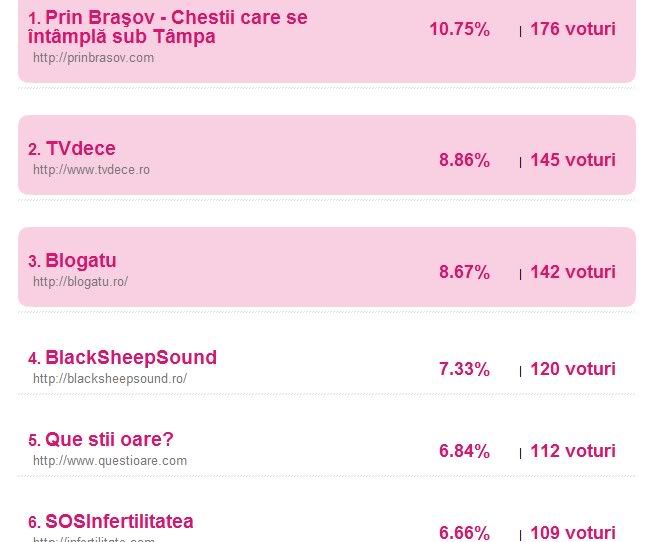The width and height of the screenshot is (654, 542).
Task: Click the 142 voturi count
Action: [x=573, y=272]
